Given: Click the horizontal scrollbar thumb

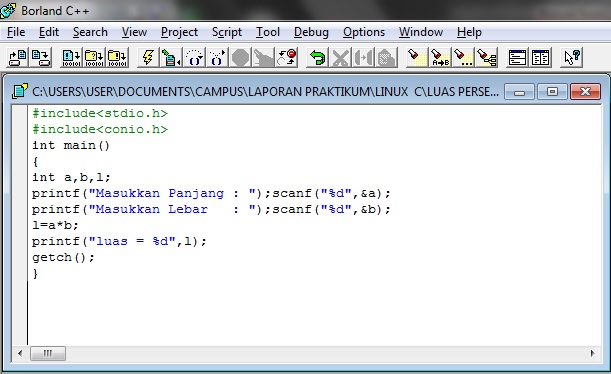Looking at the screenshot, I should (x=48, y=353).
